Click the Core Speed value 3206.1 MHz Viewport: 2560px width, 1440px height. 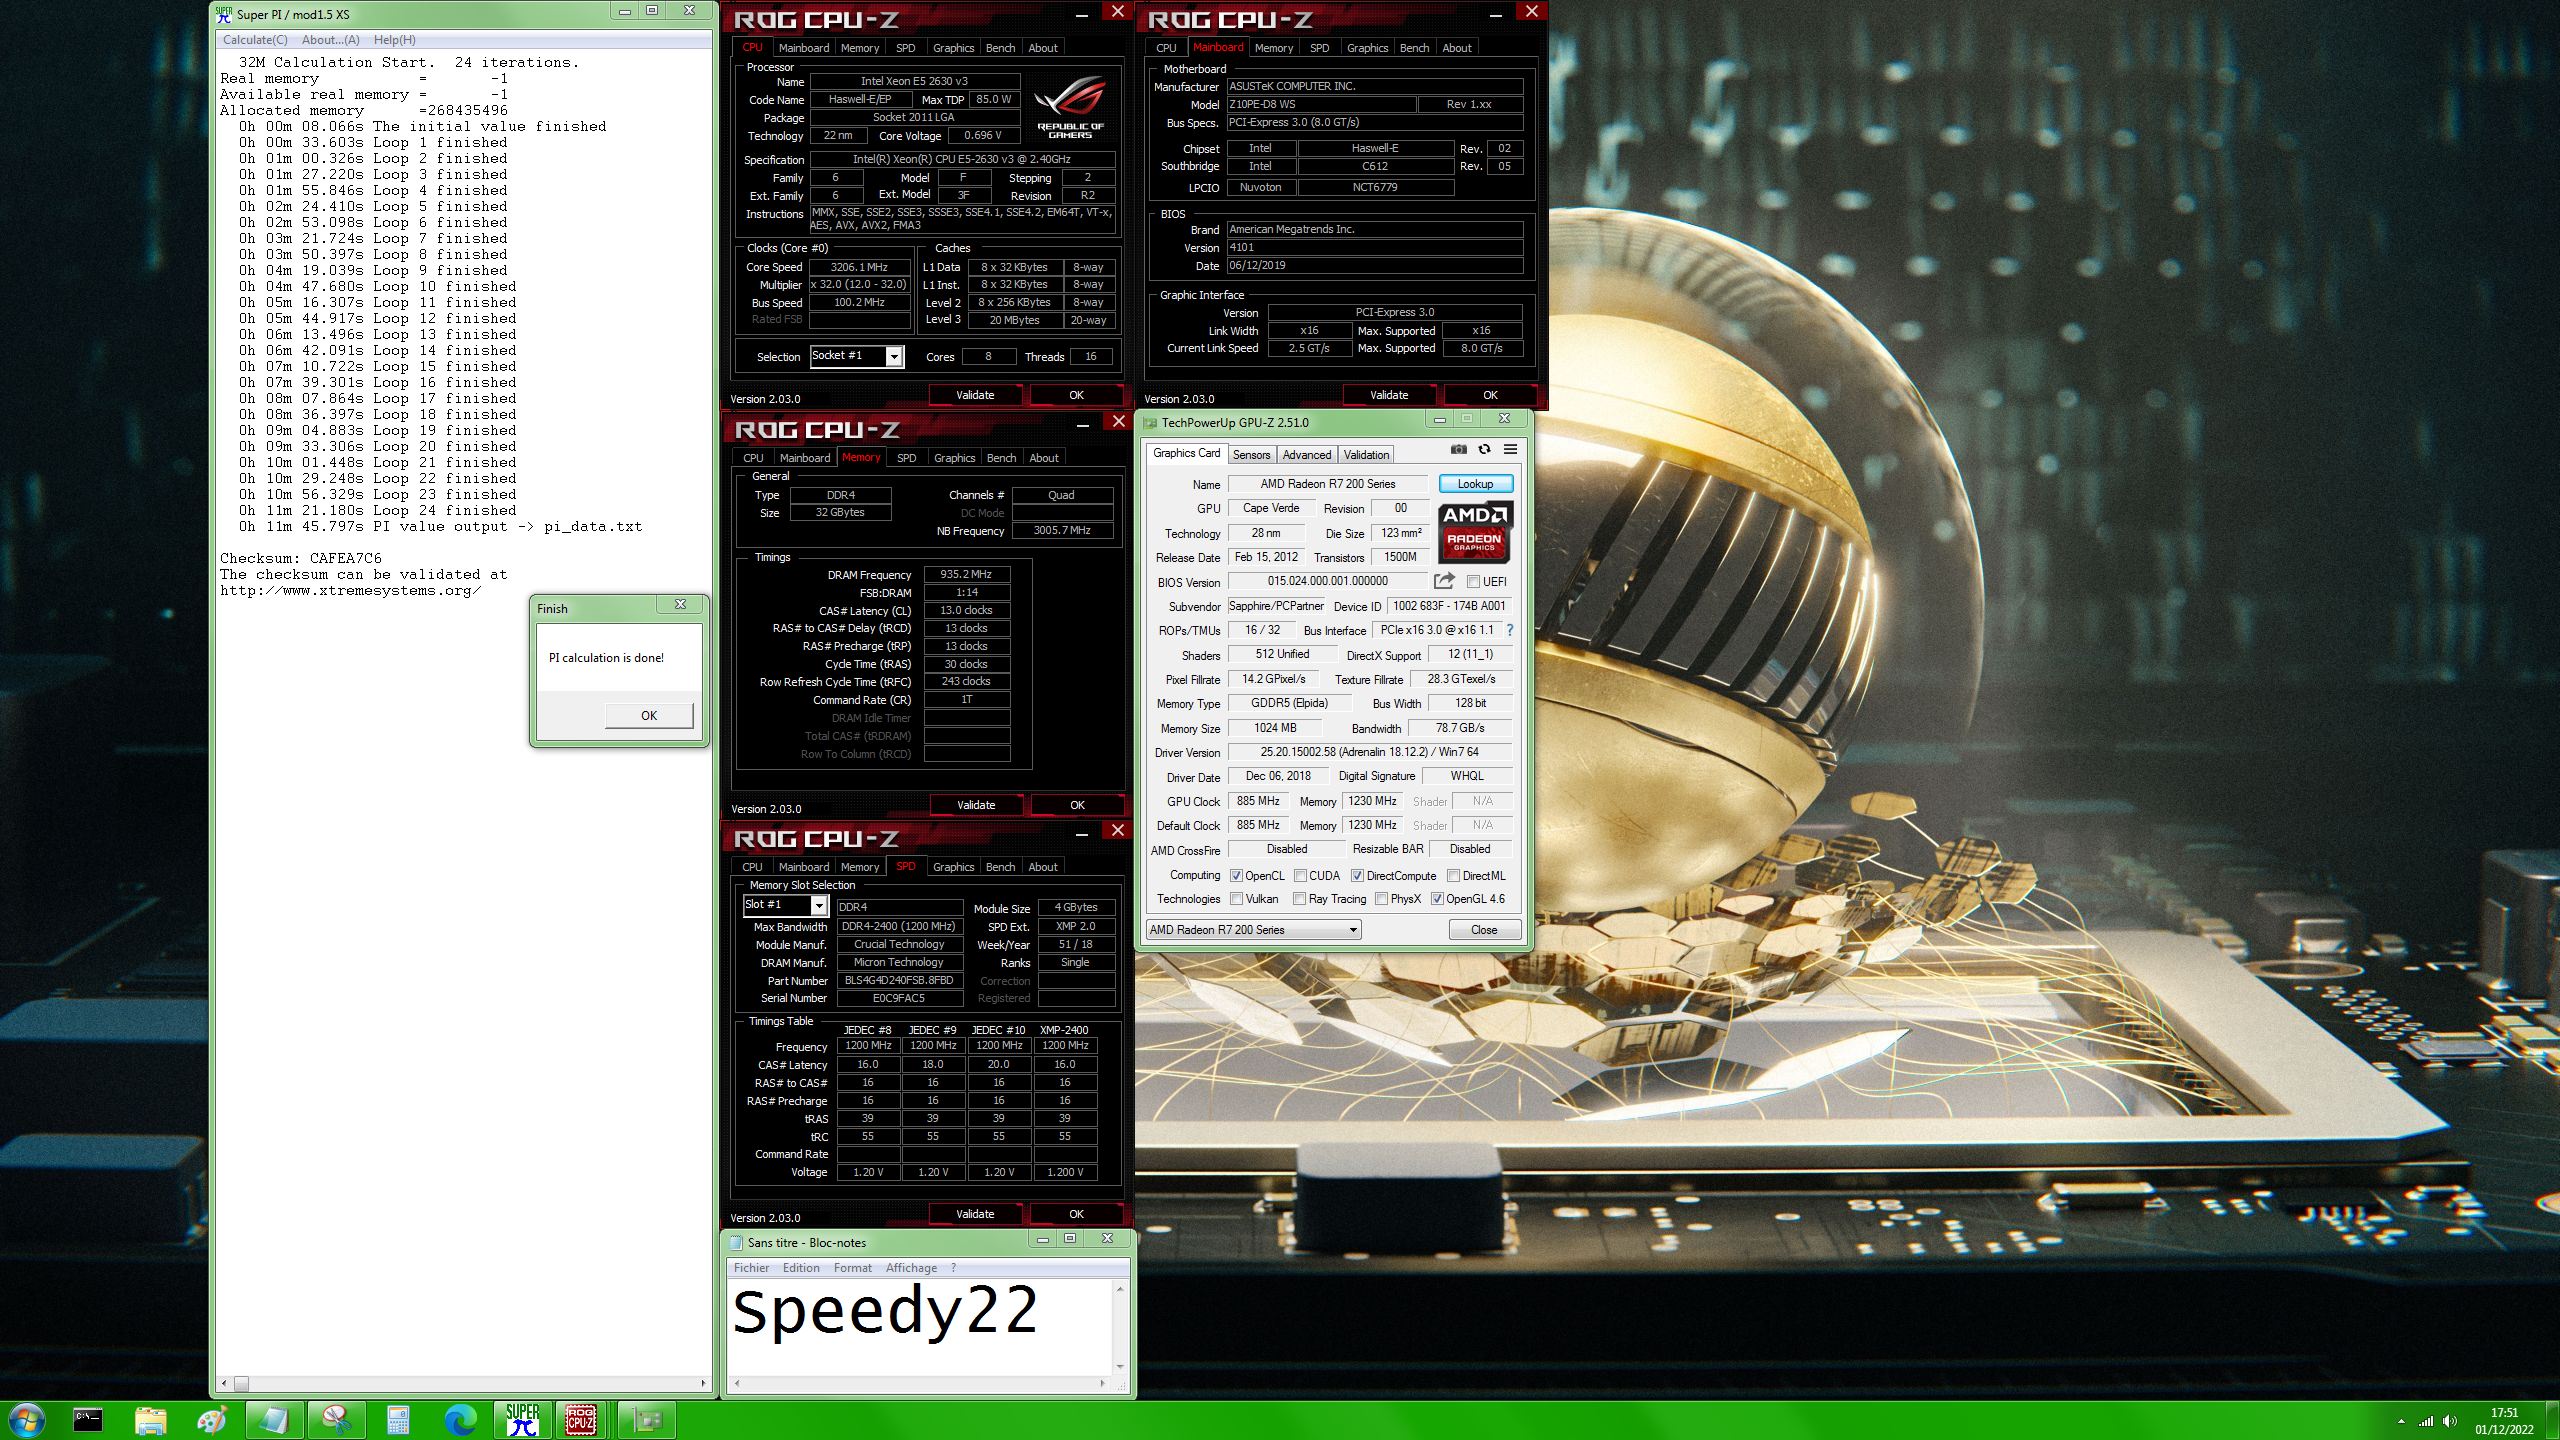coord(859,267)
